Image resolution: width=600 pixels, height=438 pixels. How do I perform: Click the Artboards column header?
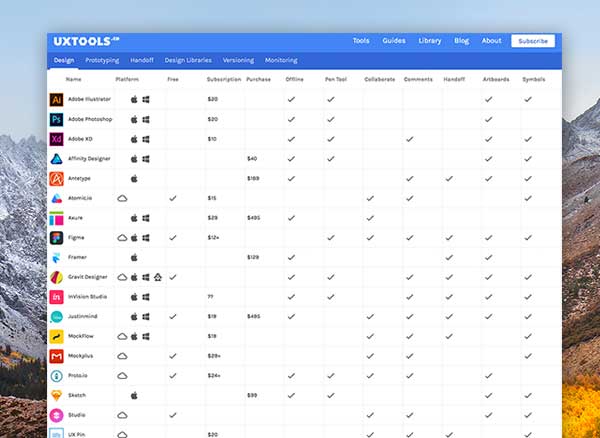click(x=496, y=80)
